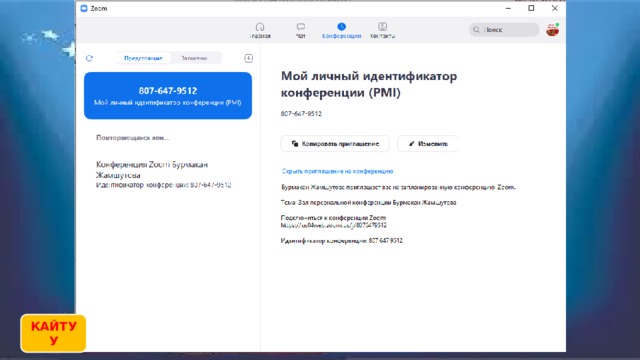The width and height of the screenshot is (640, 360).
Task: Open the Home (Главная) tab
Action: click(260, 31)
